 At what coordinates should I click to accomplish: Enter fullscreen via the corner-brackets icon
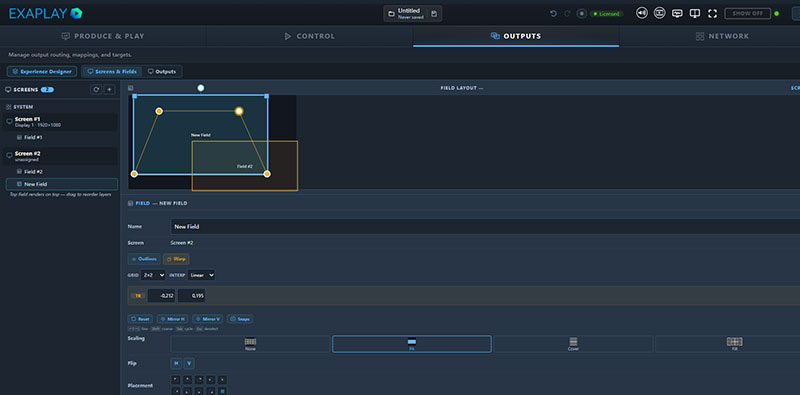click(713, 14)
